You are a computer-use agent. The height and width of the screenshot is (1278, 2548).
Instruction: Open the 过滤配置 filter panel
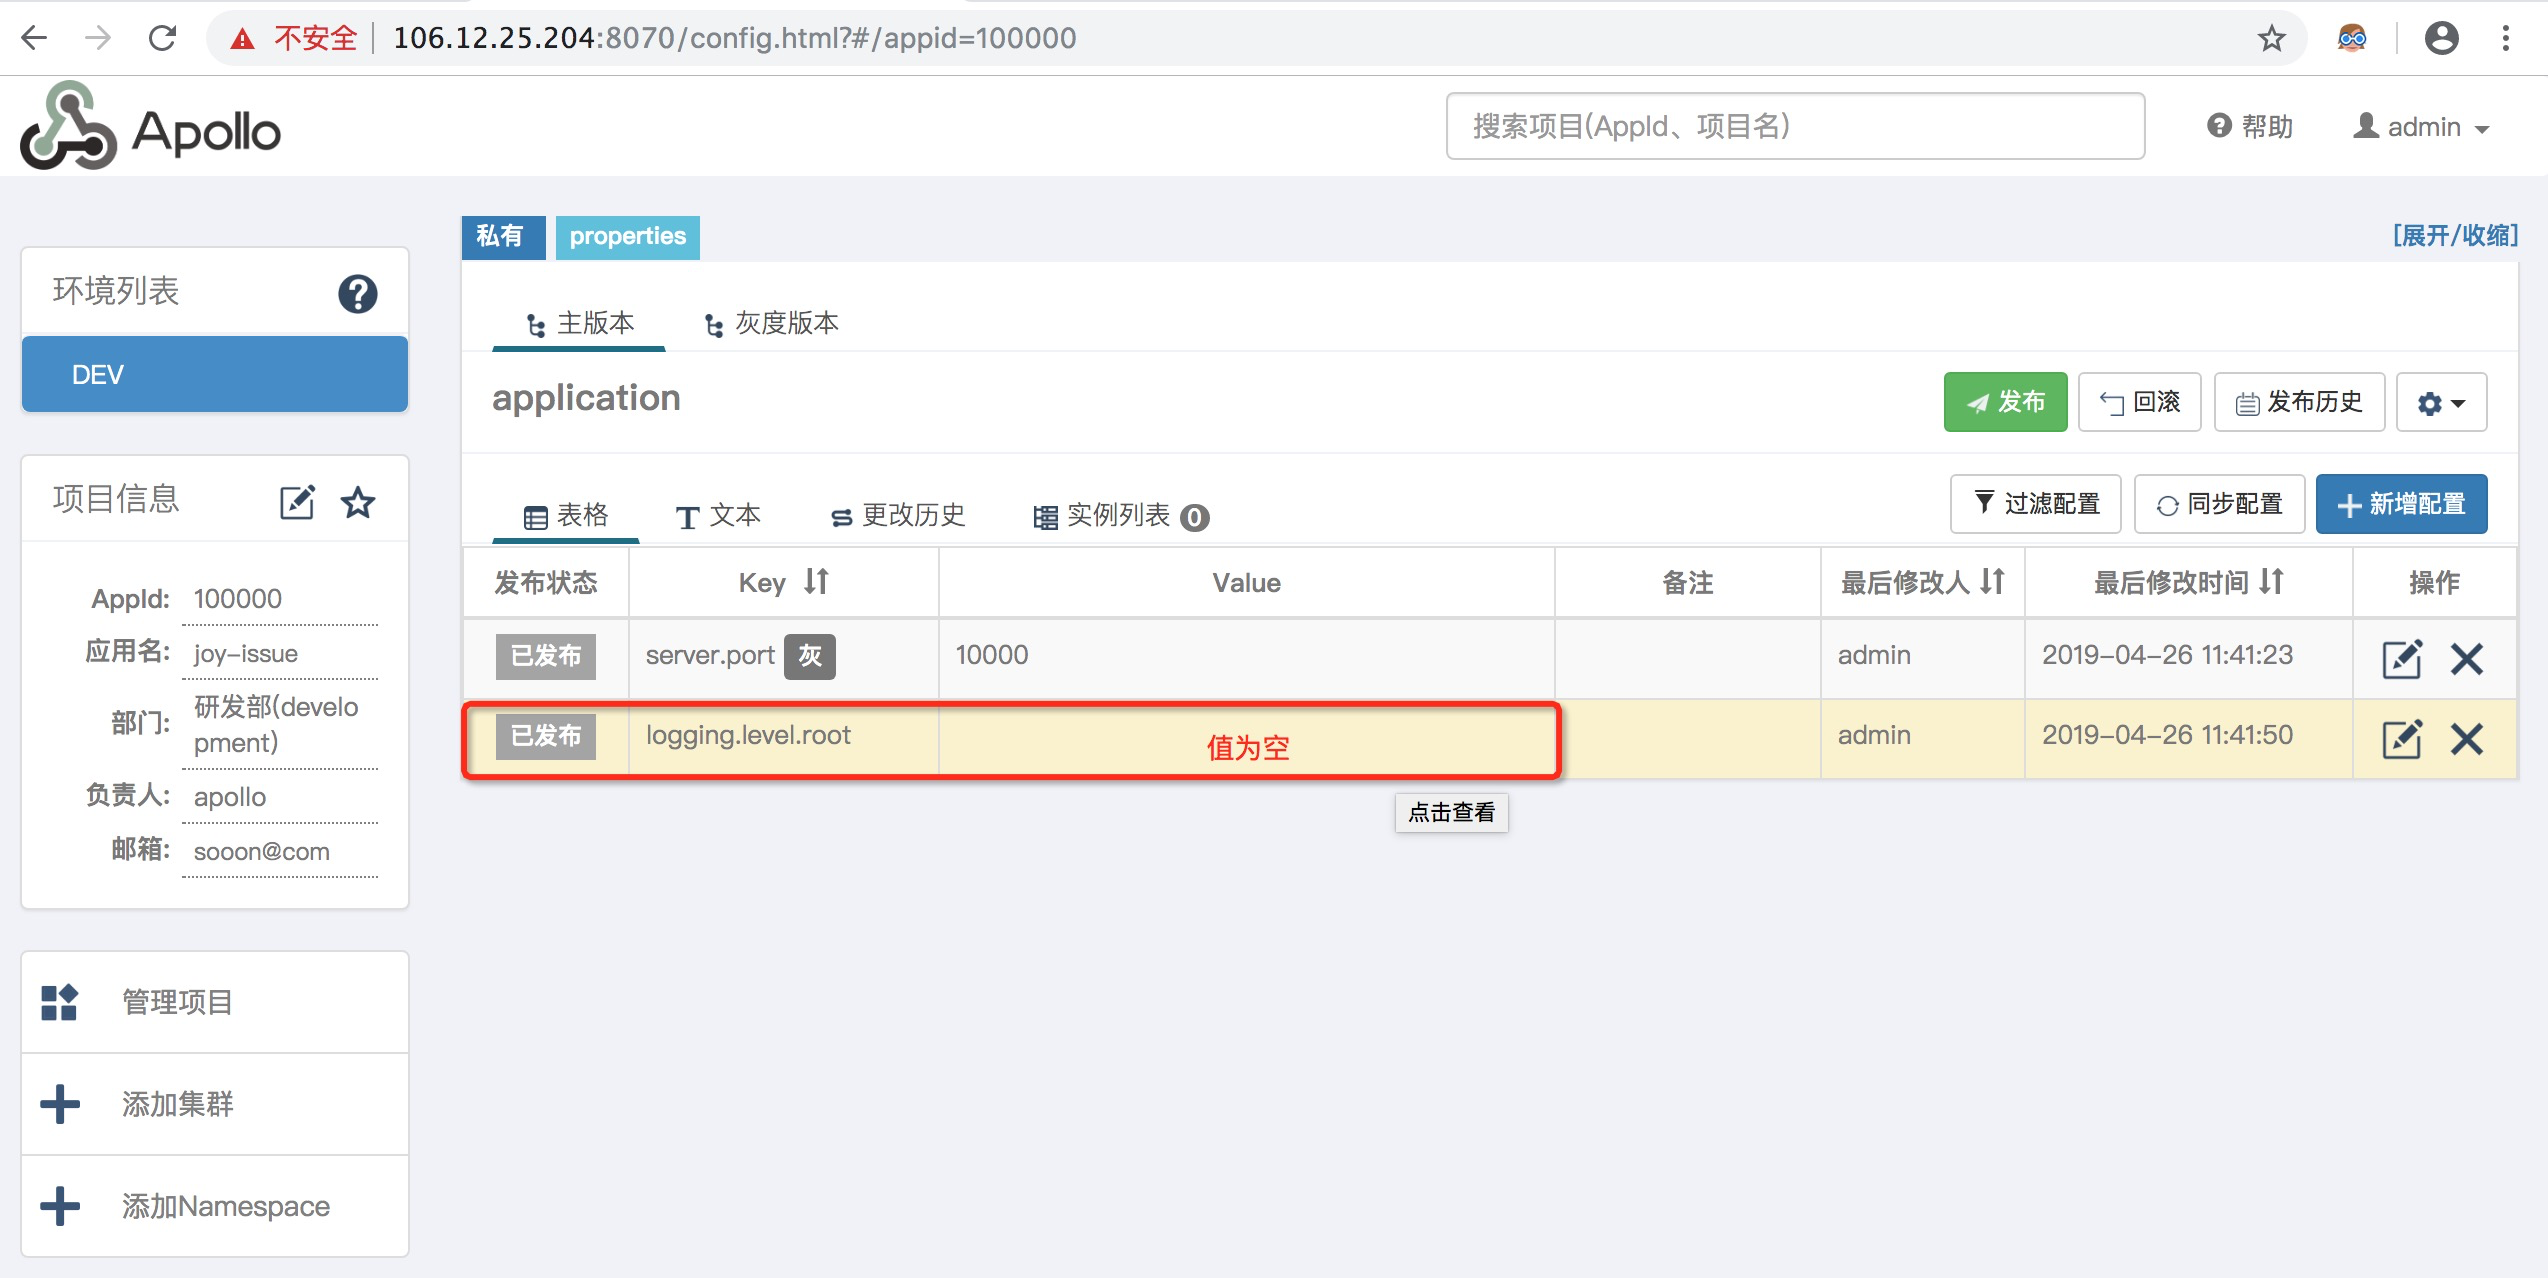2035,503
